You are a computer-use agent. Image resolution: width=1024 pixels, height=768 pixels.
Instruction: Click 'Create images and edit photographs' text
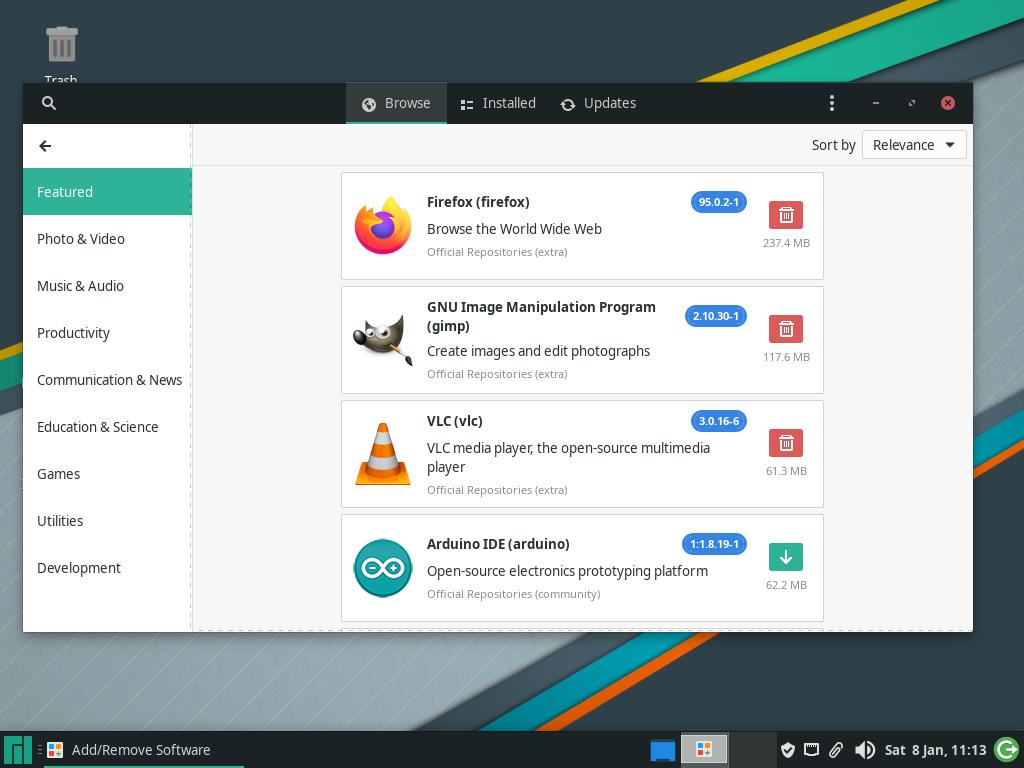point(538,351)
